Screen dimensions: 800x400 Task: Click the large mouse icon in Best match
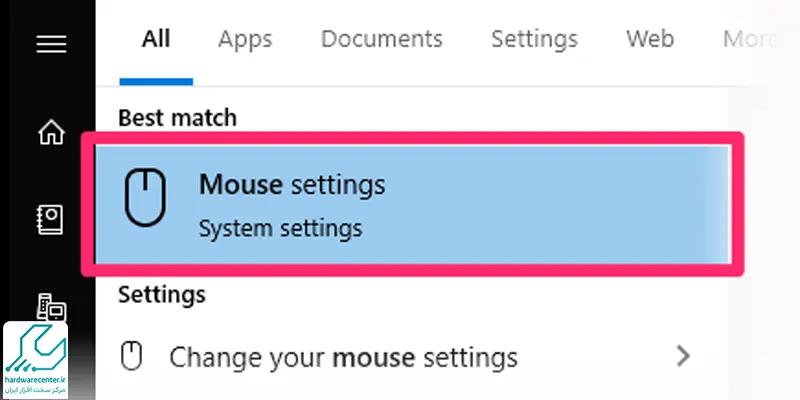145,198
